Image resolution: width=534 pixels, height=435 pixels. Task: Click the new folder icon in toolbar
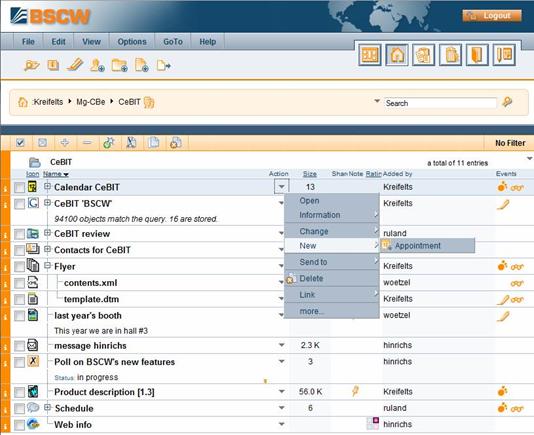(119, 65)
